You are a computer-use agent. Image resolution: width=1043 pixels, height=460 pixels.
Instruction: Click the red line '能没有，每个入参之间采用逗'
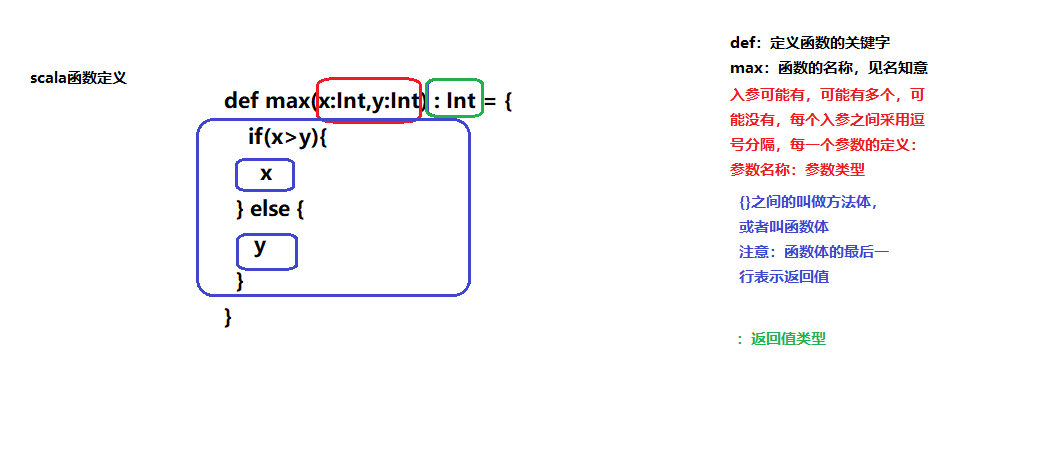[827, 120]
